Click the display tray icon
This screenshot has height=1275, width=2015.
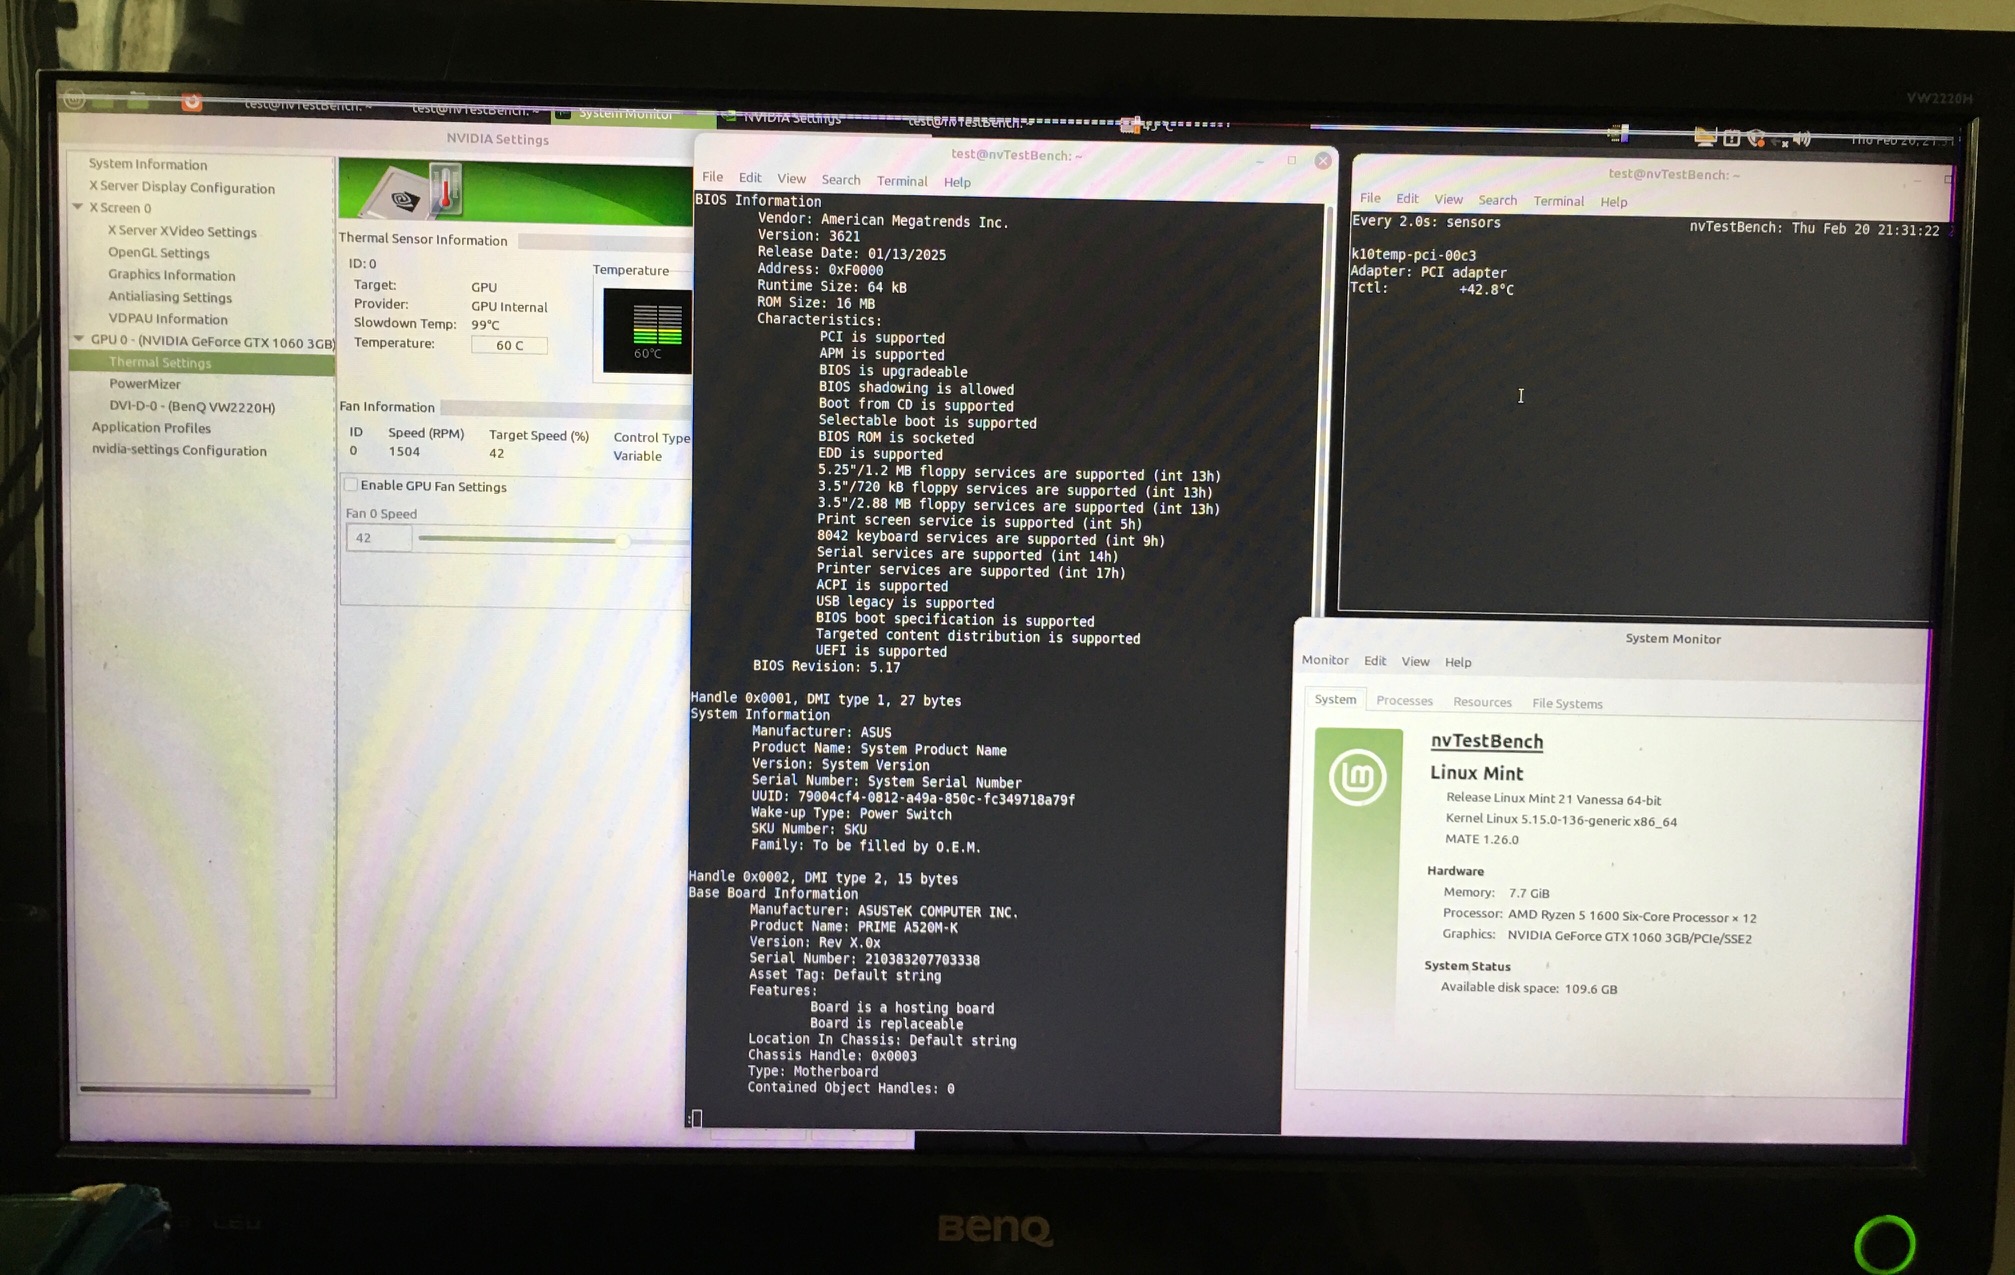coord(1705,137)
